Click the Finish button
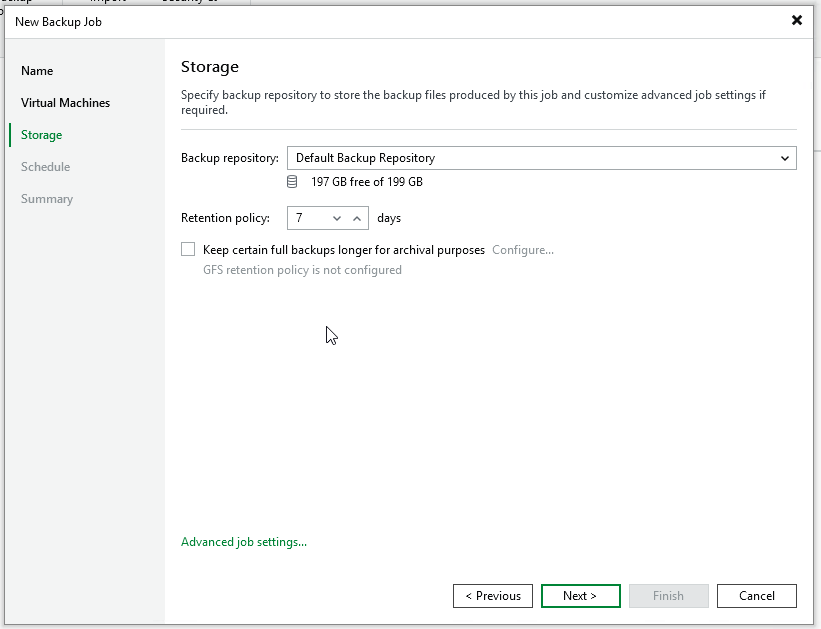The height and width of the screenshot is (629, 821). [668, 596]
